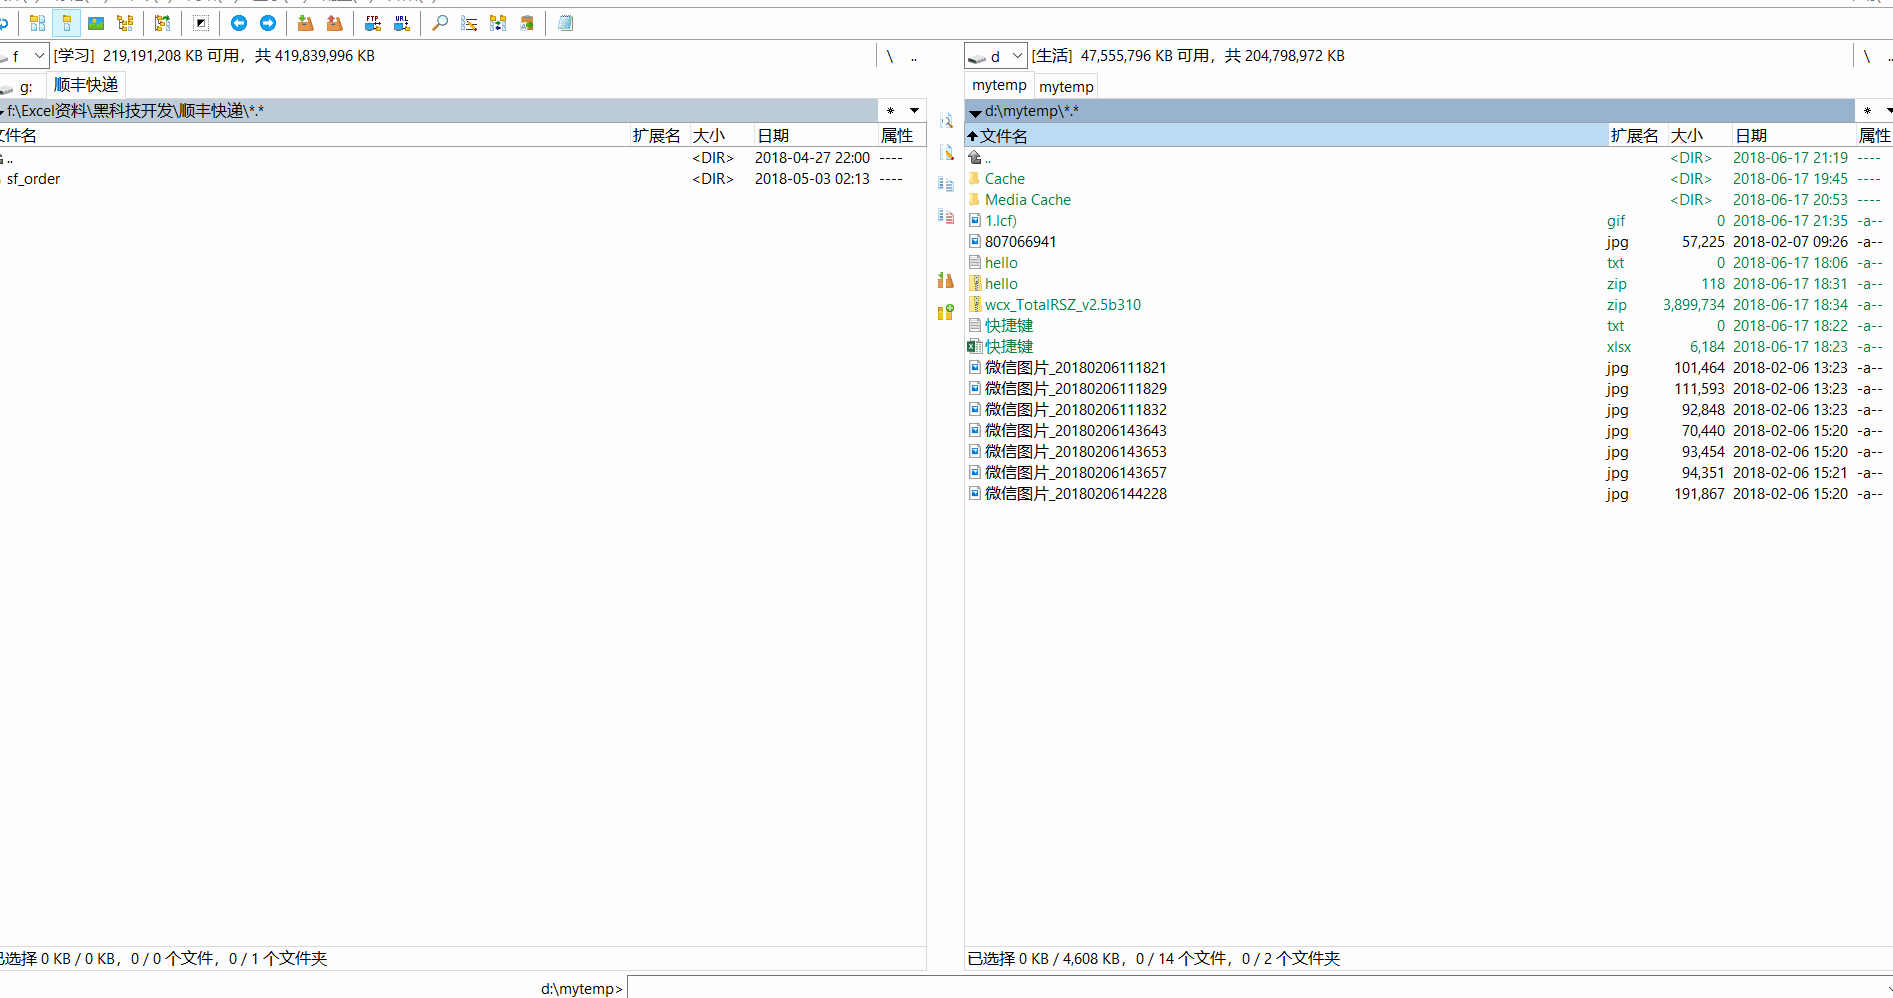The height and width of the screenshot is (998, 1893).
Task: Click the edit file icon in middle bar
Action: click(946, 153)
